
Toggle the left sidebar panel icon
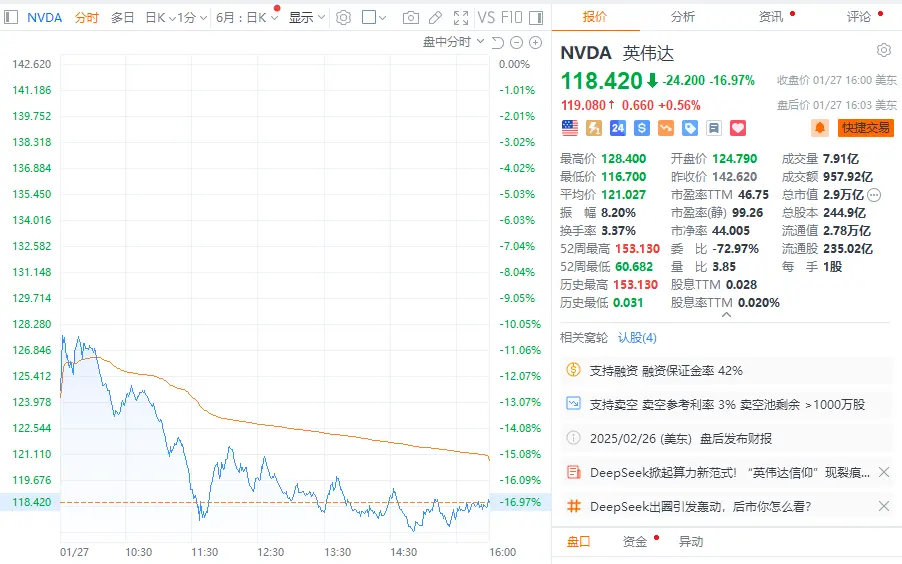point(11,17)
